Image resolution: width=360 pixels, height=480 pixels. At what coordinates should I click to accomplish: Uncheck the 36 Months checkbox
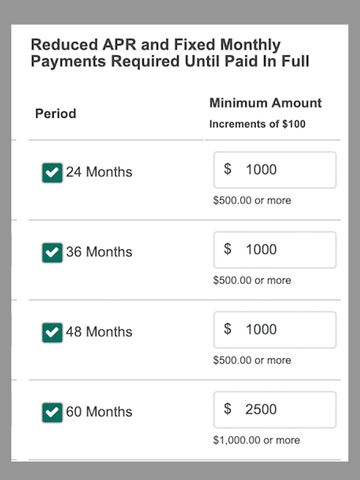click(x=52, y=253)
